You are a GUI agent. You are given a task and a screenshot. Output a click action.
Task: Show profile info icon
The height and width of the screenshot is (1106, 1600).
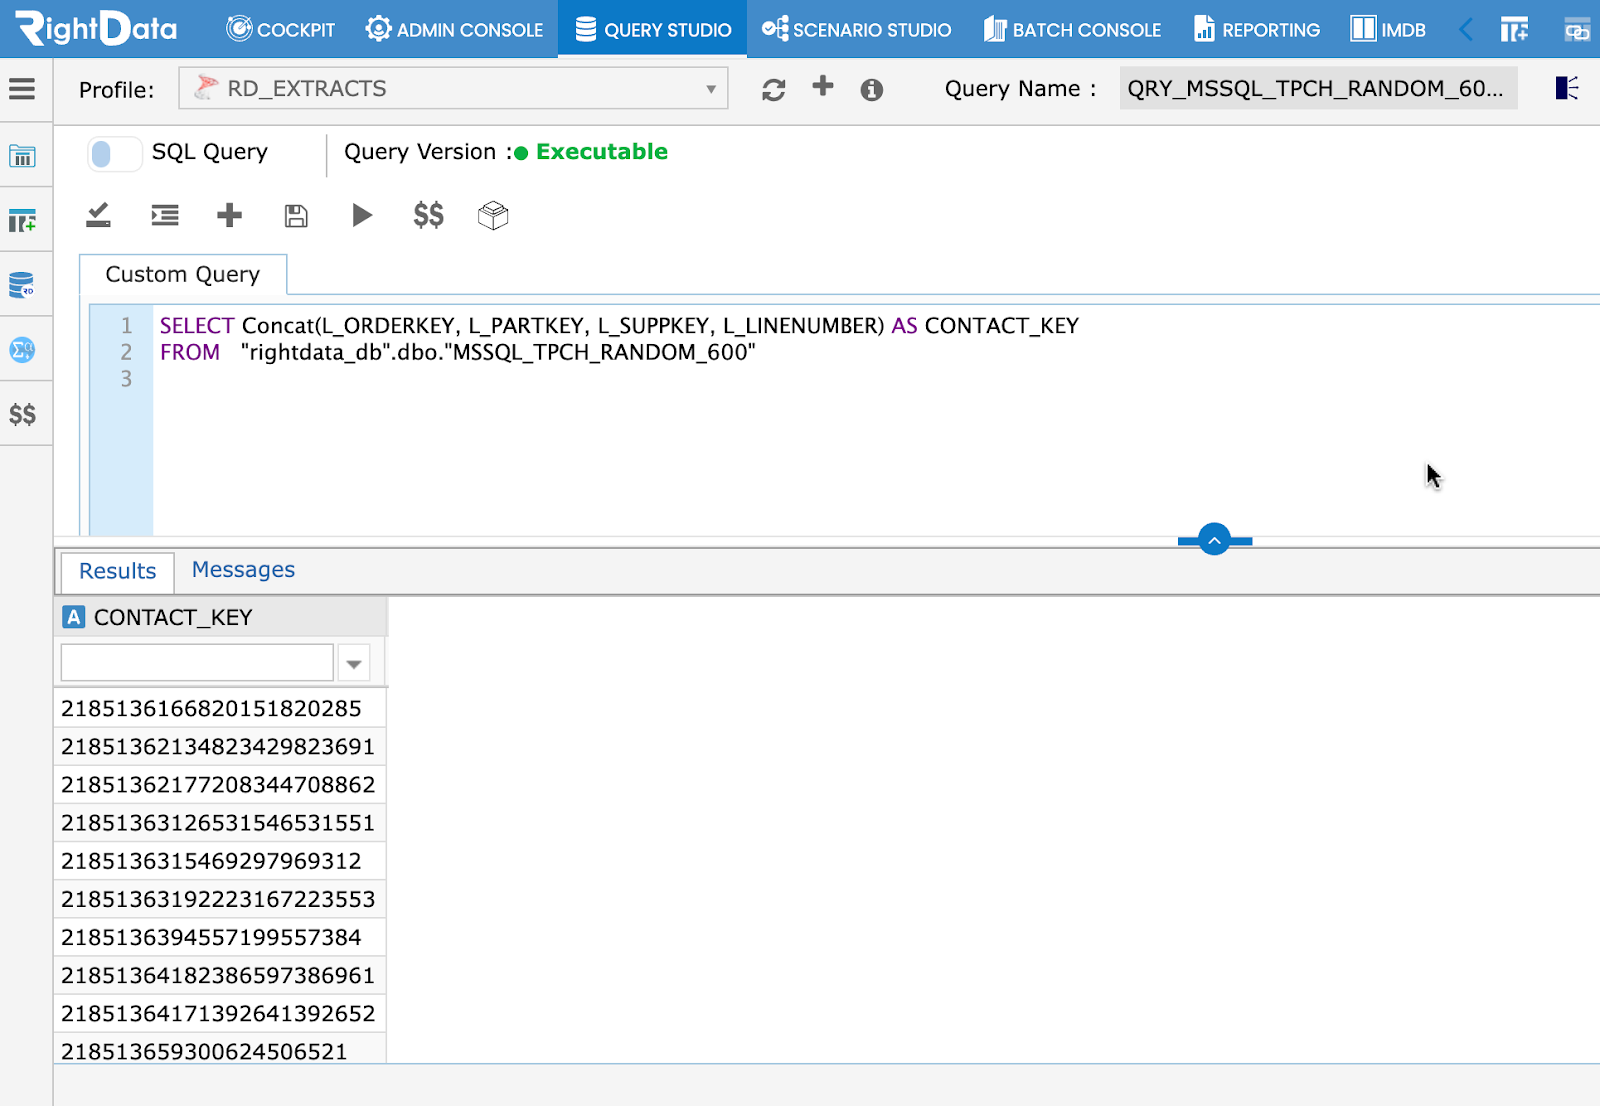[x=872, y=90]
